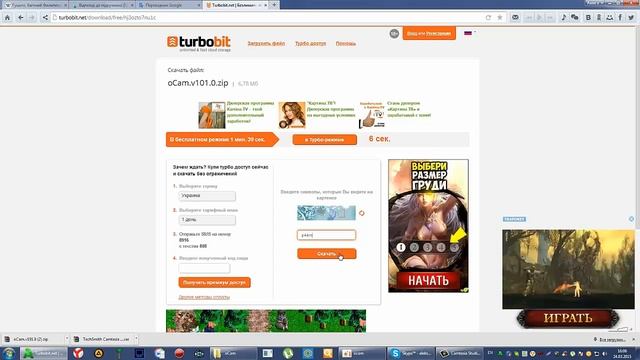Open the "Загрузить файл" navigation link
The image size is (640, 360).
click(x=266, y=43)
